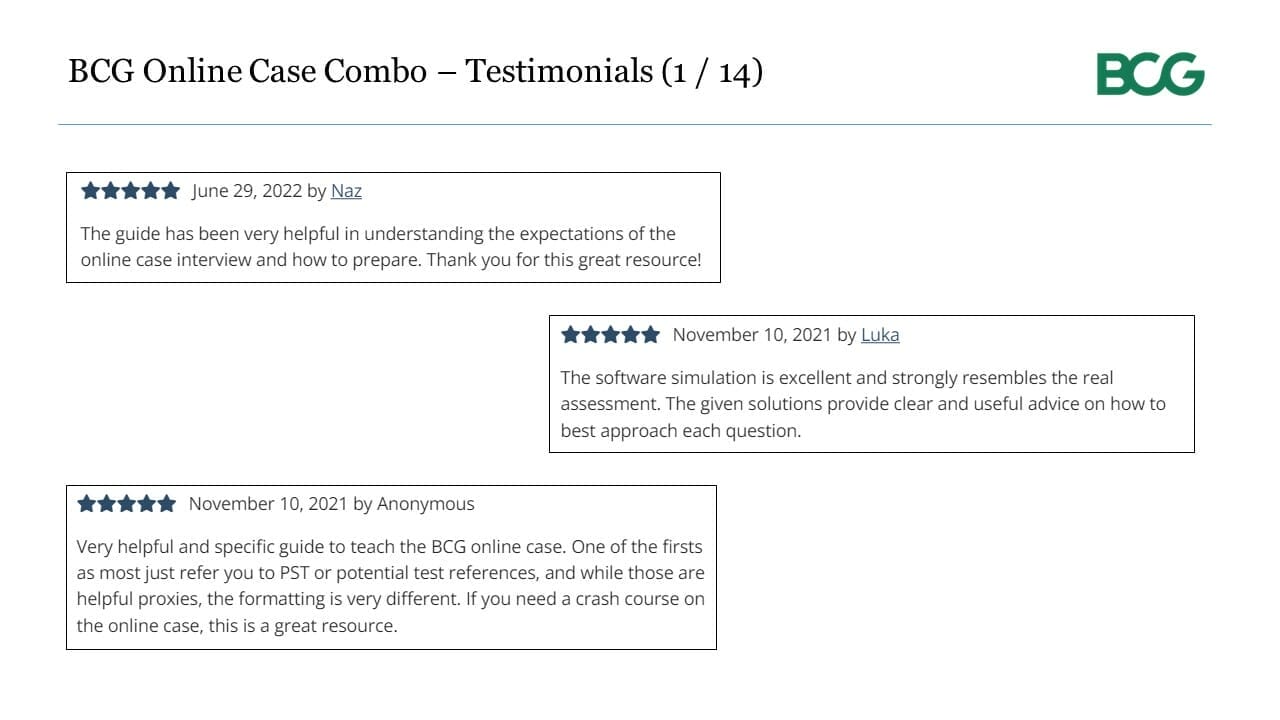Click fifth star in Naz's review rating

[170, 190]
